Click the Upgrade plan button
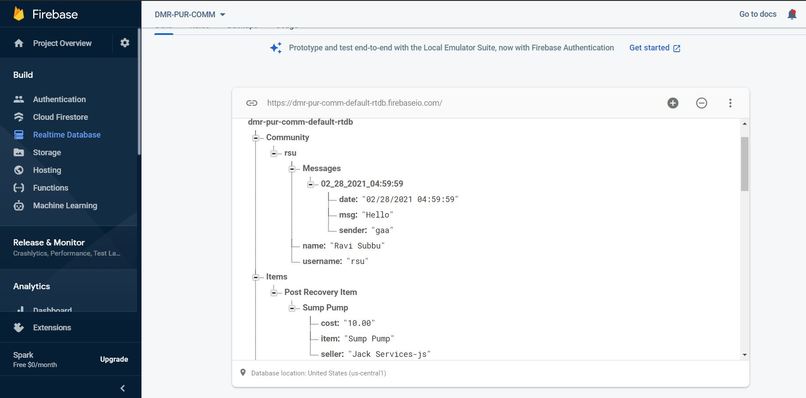The height and width of the screenshot is (398, 806). click(114, 359)
